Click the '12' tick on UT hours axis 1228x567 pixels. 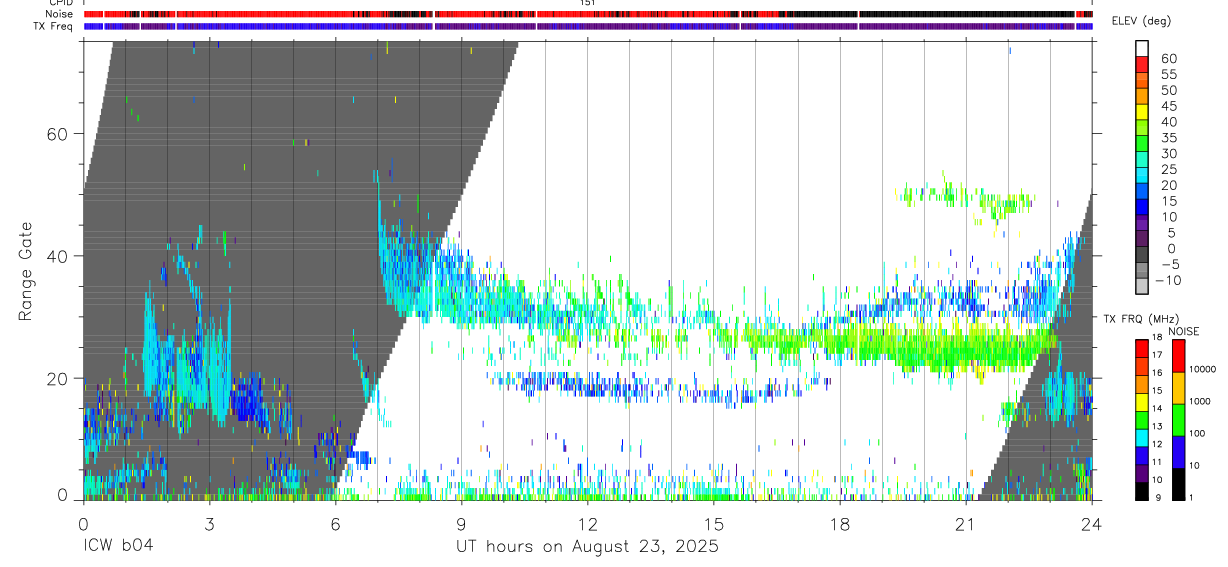click(587, 523)
